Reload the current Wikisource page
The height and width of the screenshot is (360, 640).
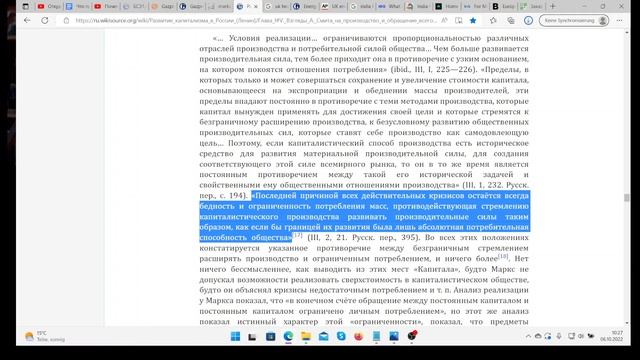tap(45, 20)
